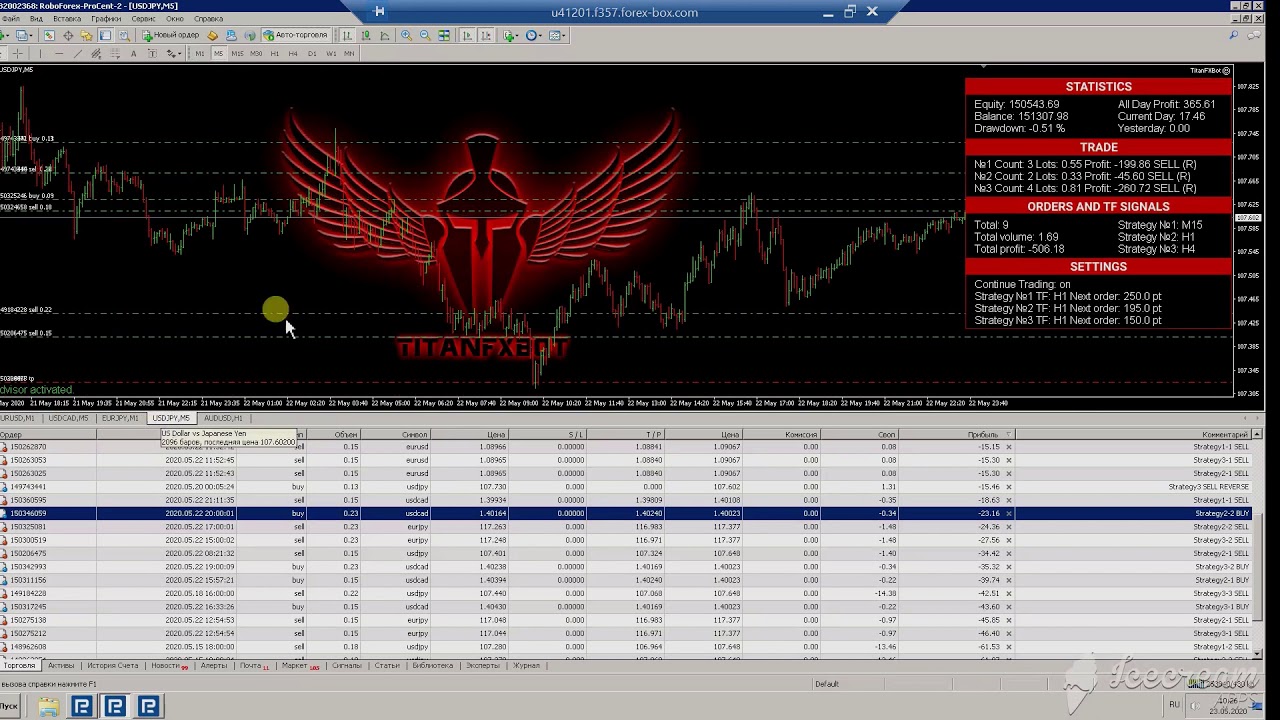The height and width of the screenshot is (720, 1280).
Task: Switch chart to M15 timeframe
Action: point(237,54)
